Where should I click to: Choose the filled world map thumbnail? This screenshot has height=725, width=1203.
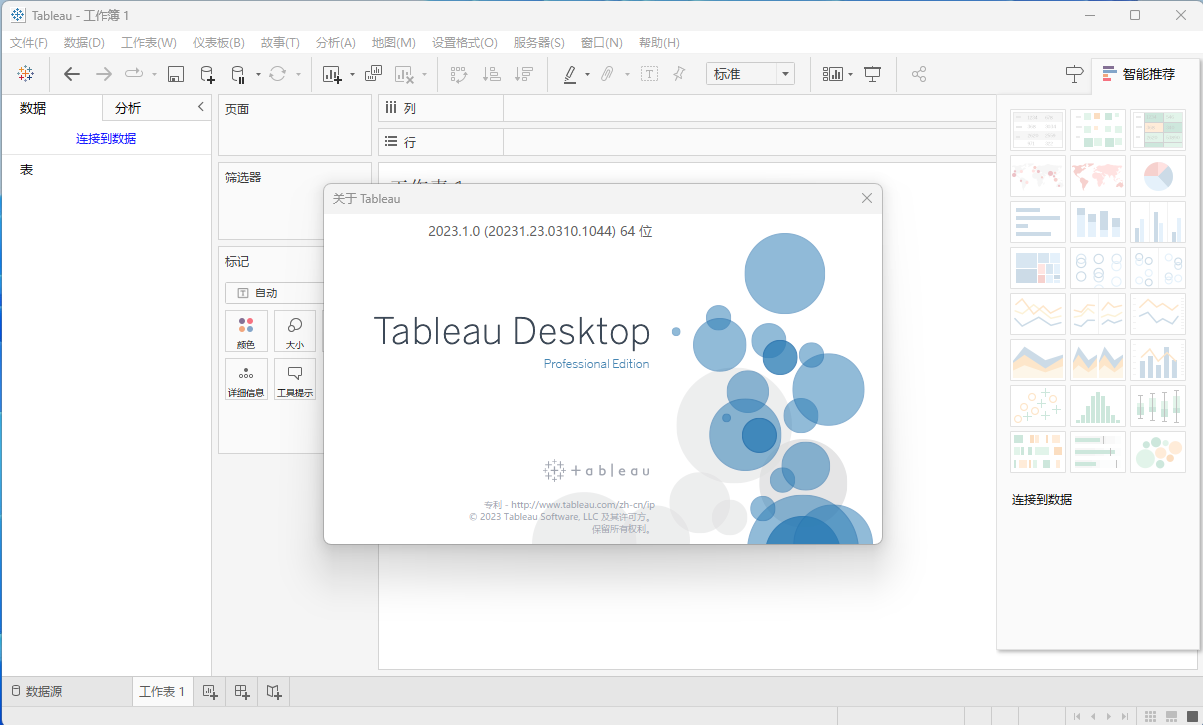tap(1098, 176)
